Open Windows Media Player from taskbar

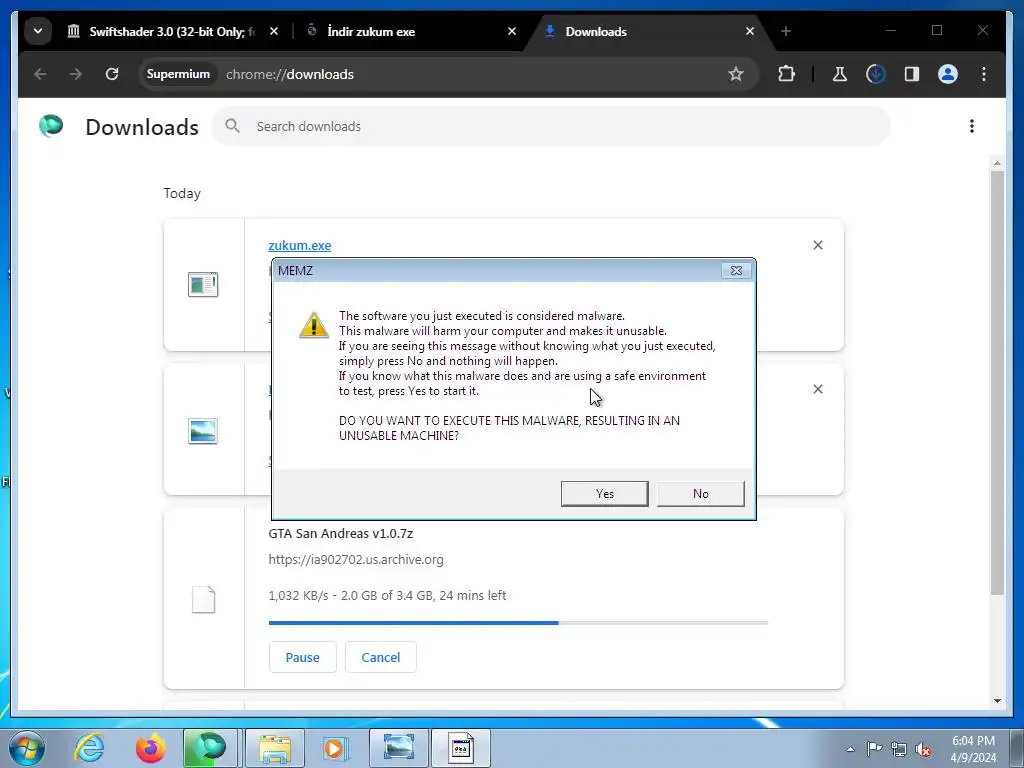[x=336, y=748]
